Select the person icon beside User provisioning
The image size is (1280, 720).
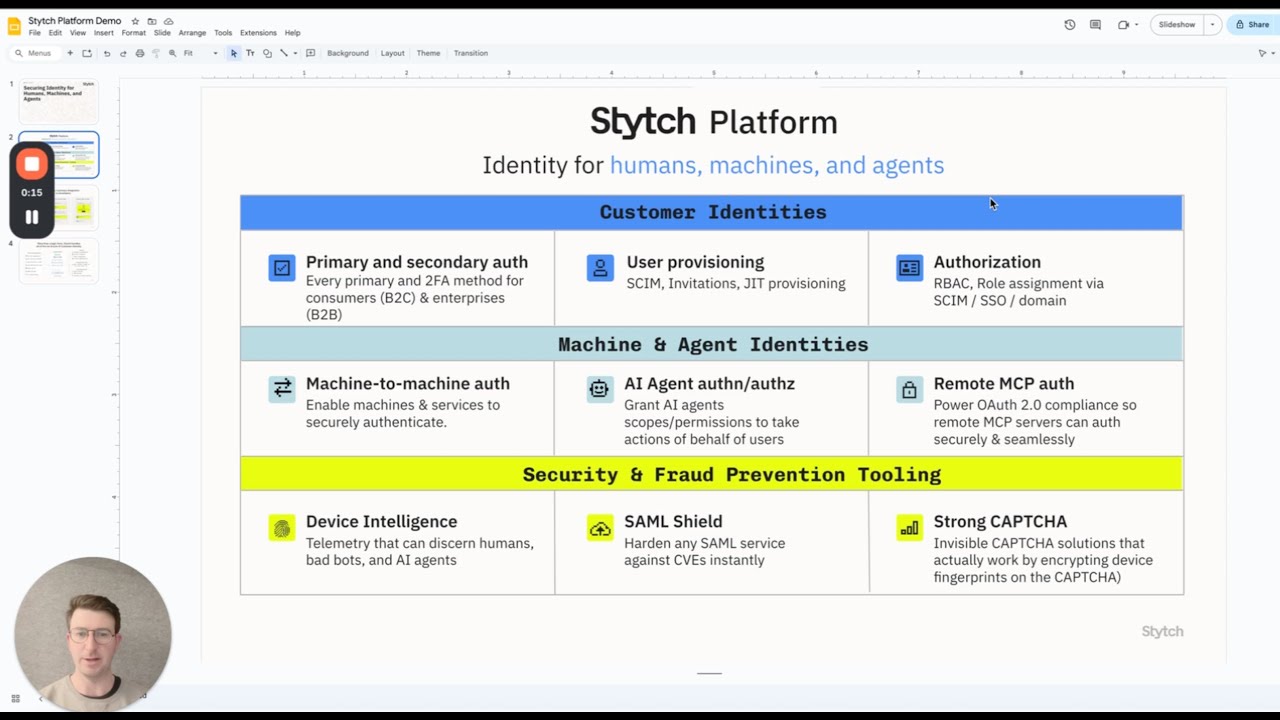600,268
